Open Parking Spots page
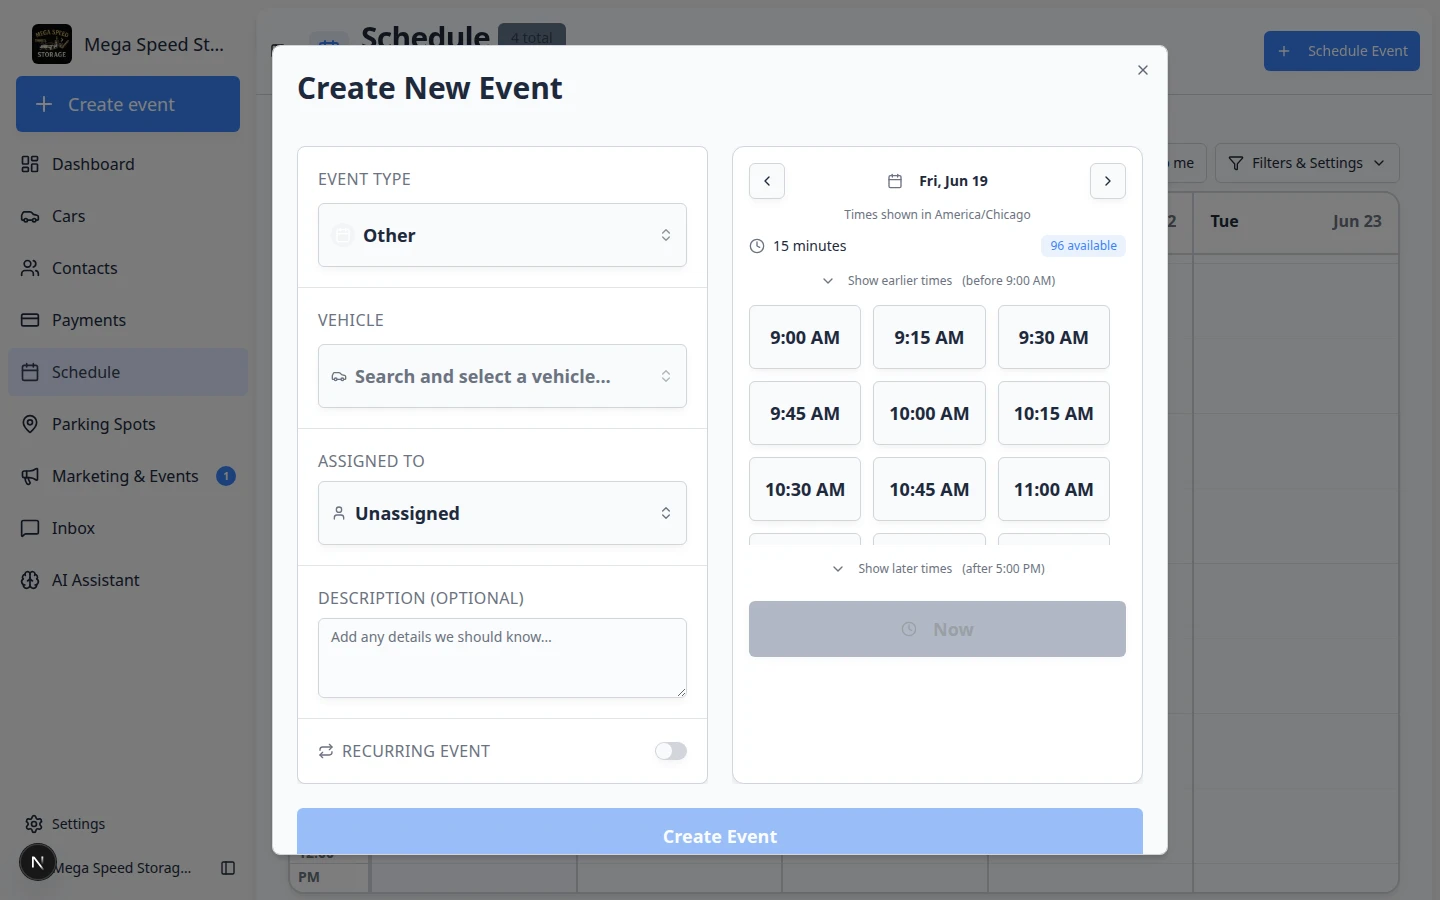 click(x=128, y=424)
